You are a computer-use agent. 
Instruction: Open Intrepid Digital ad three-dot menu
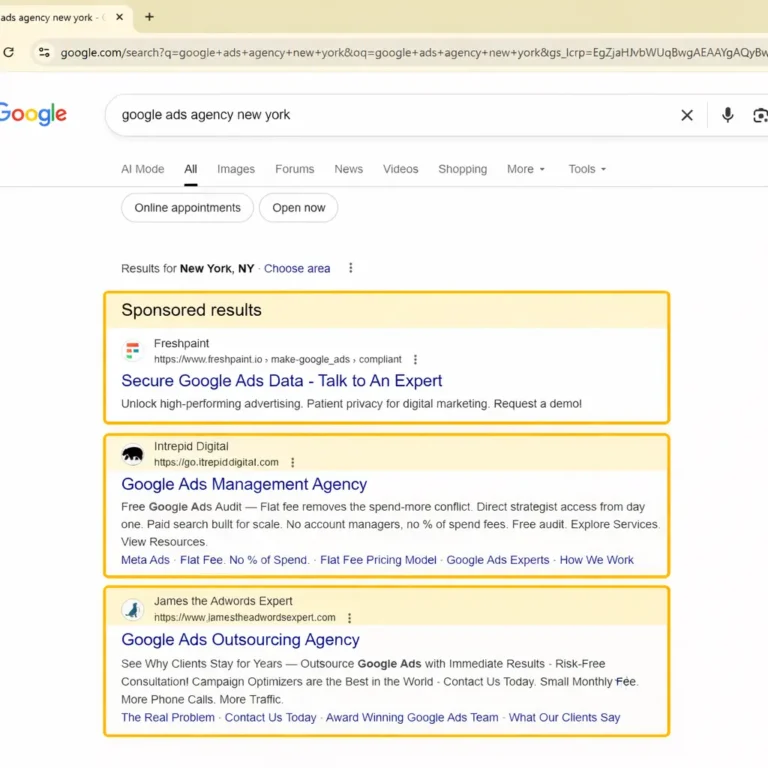pyautogui.click(x=292, y=462)
